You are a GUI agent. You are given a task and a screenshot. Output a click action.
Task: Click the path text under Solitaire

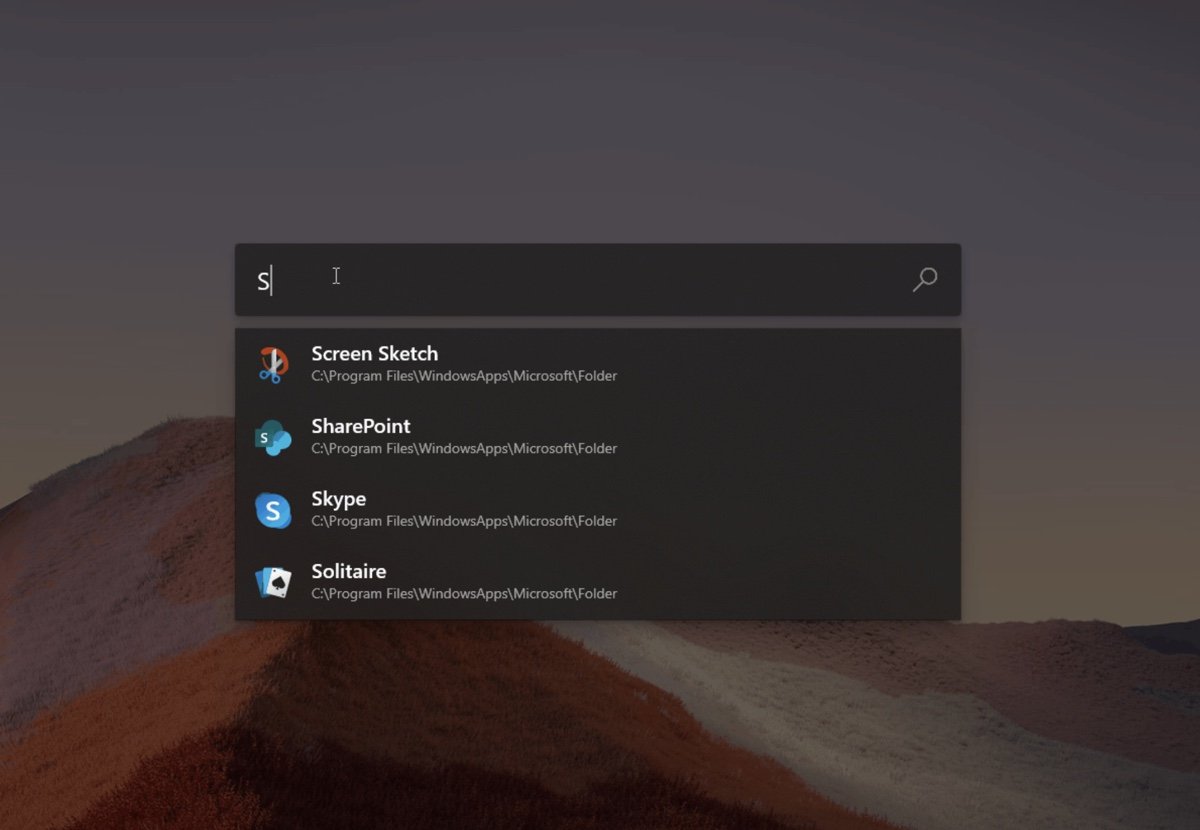coord(463,594)
